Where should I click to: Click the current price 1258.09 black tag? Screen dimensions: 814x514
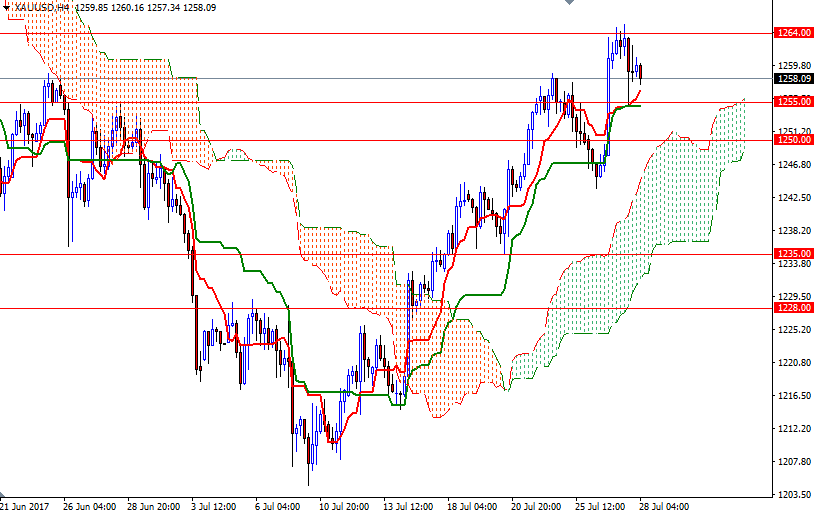[x=793, y=78]
